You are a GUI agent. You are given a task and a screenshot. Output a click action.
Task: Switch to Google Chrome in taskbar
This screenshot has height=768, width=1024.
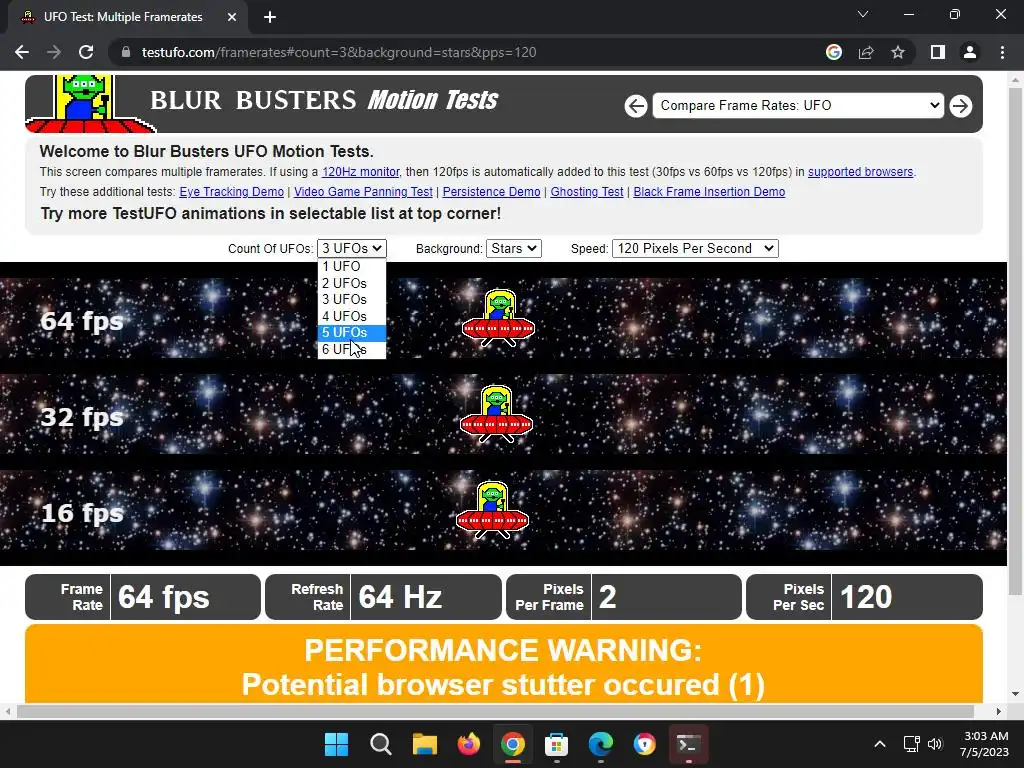click(x=513, y=744)
